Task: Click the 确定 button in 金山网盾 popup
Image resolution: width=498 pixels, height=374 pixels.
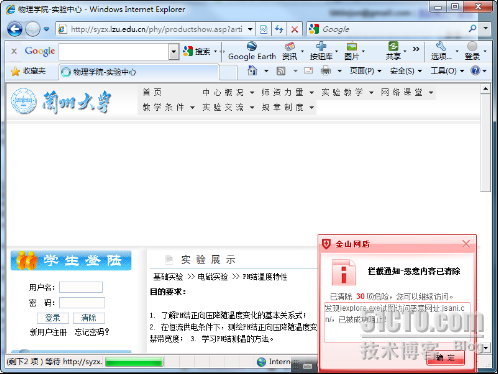Action: pyautogui.click(x=445, y=358)
